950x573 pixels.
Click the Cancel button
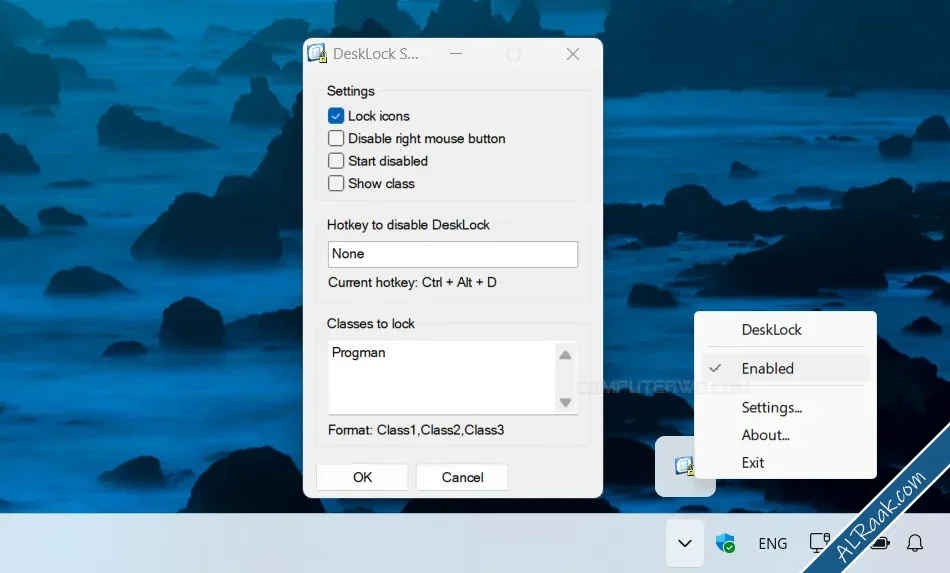(462, 477)
